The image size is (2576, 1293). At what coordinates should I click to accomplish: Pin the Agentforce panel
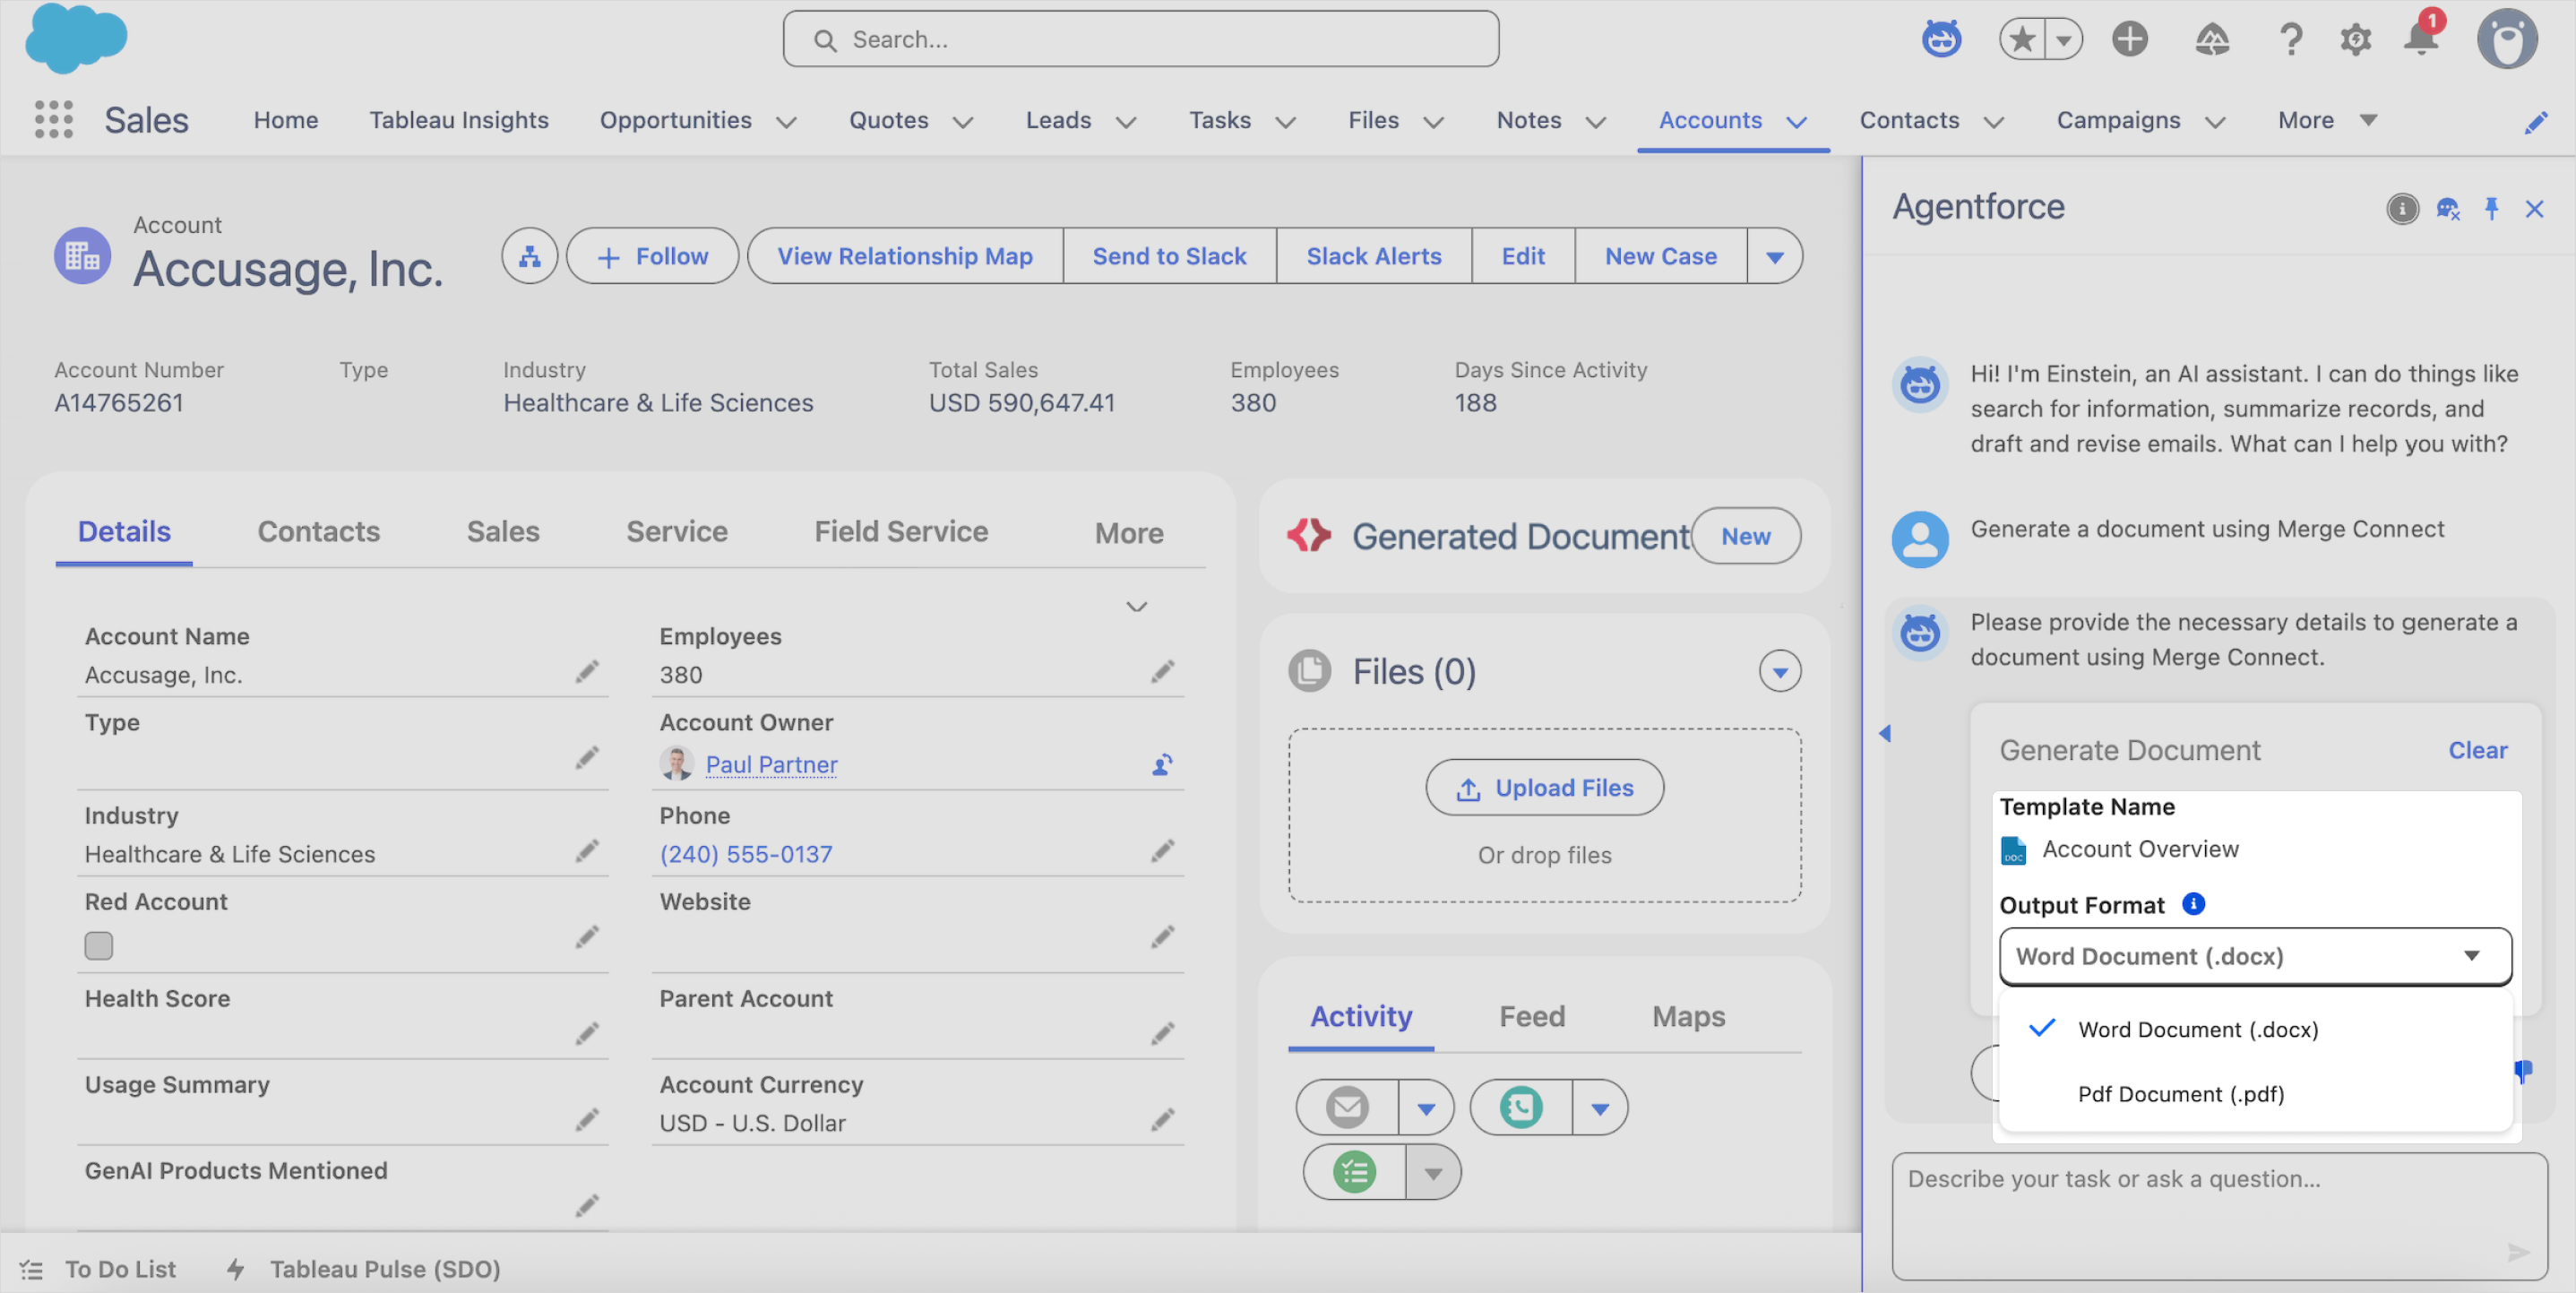pyautogui.click(x=2491, y=208)
